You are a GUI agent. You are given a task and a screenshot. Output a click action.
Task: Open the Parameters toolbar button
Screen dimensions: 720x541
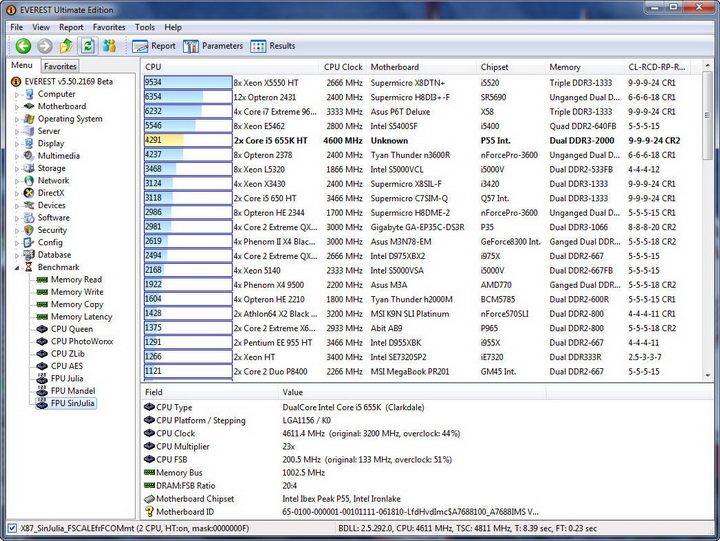[213, 46]
